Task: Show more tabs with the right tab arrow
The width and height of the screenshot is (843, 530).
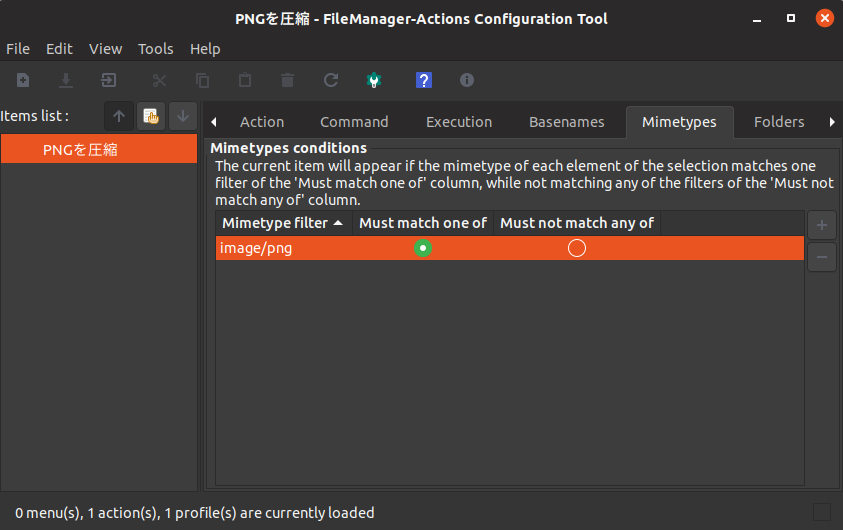Action: pyautogui.click(x=832, y=122)
